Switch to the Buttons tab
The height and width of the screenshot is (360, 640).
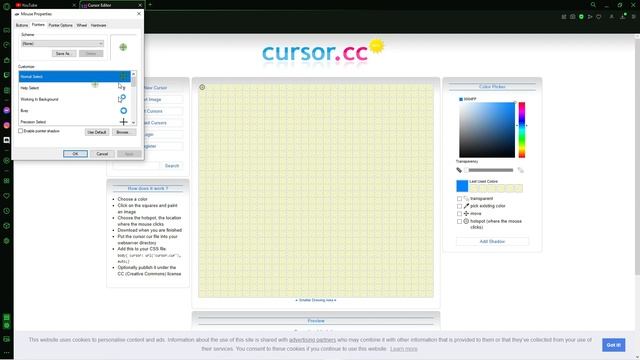22,25
